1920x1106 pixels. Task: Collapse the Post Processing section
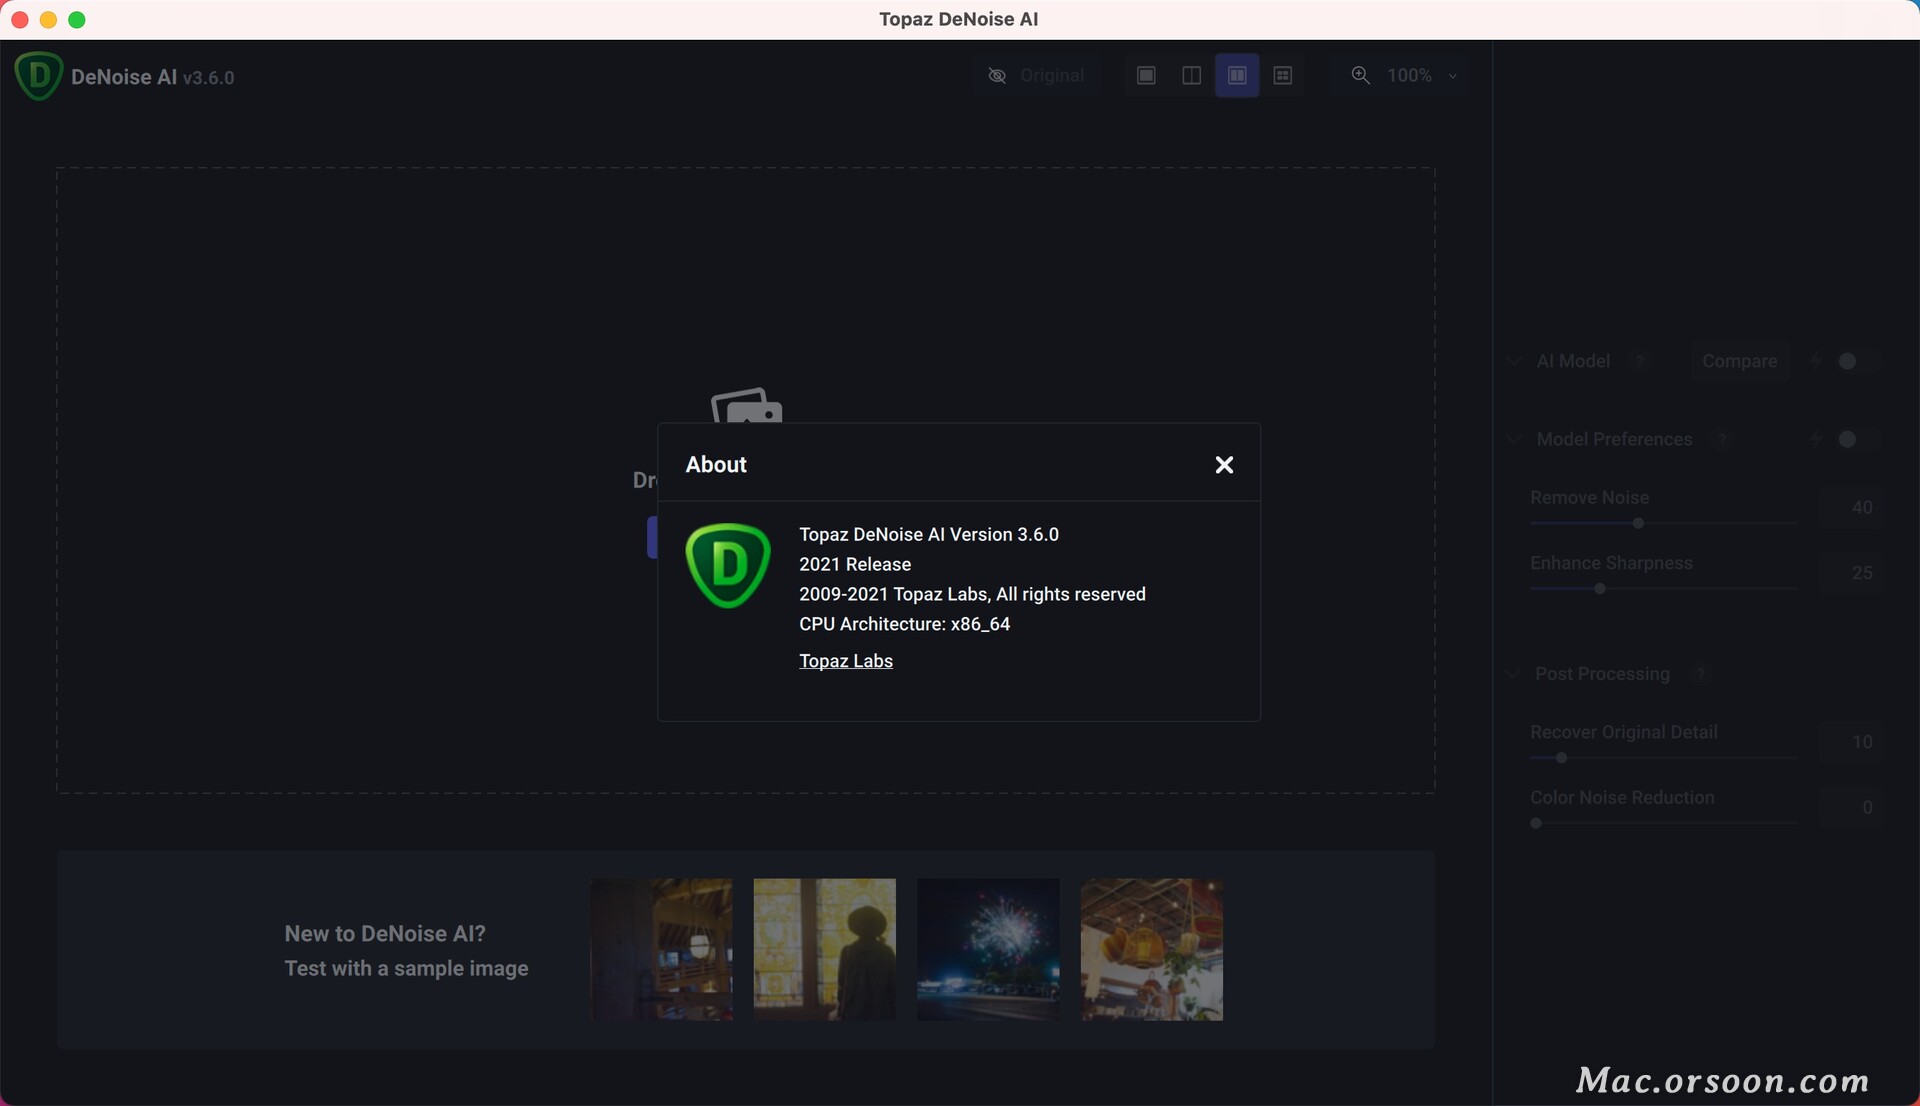[1513, 674]
